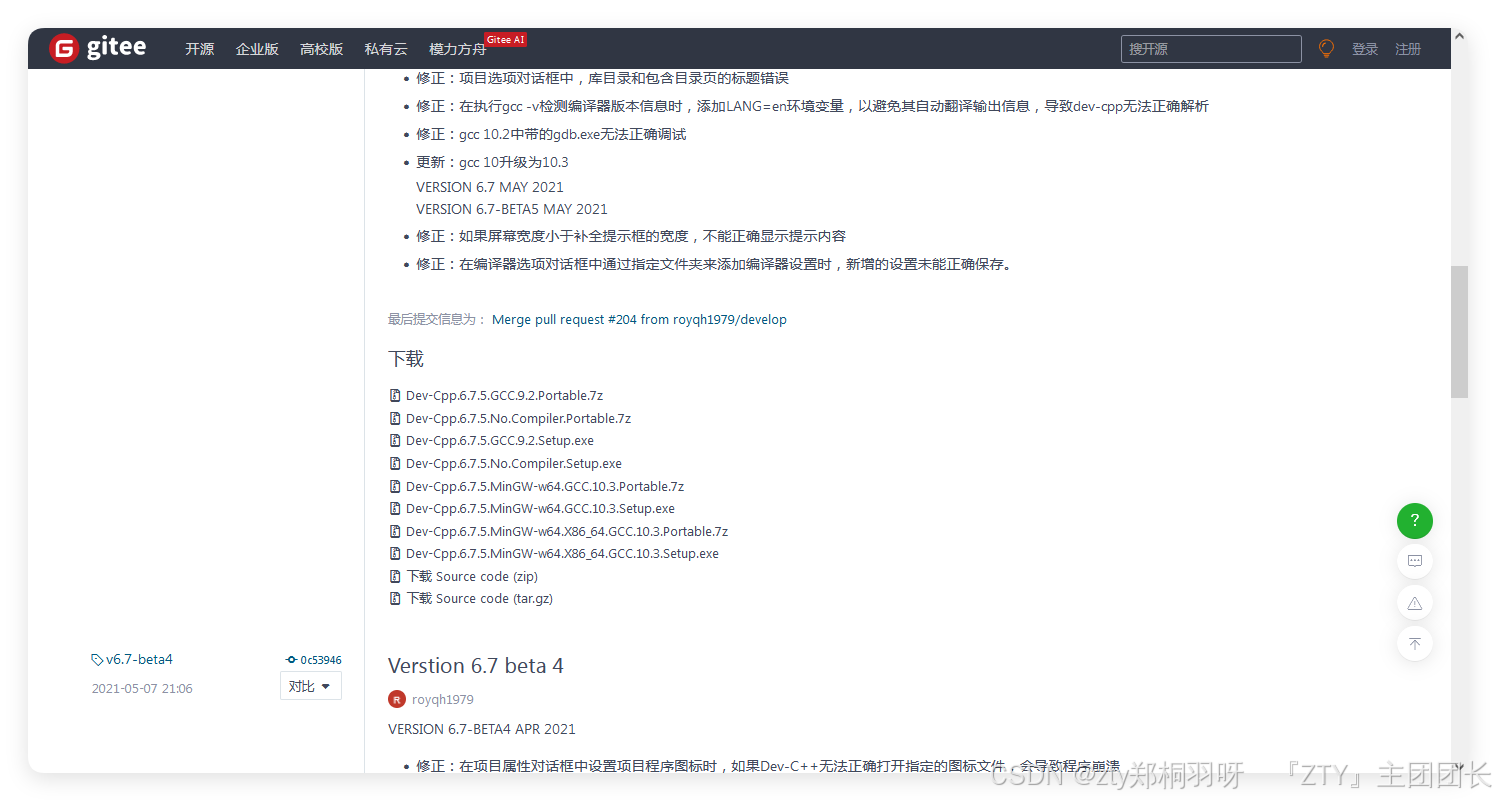Download Source code (tar.gz)
The image size is (1496, 801).
pos(479,599)
